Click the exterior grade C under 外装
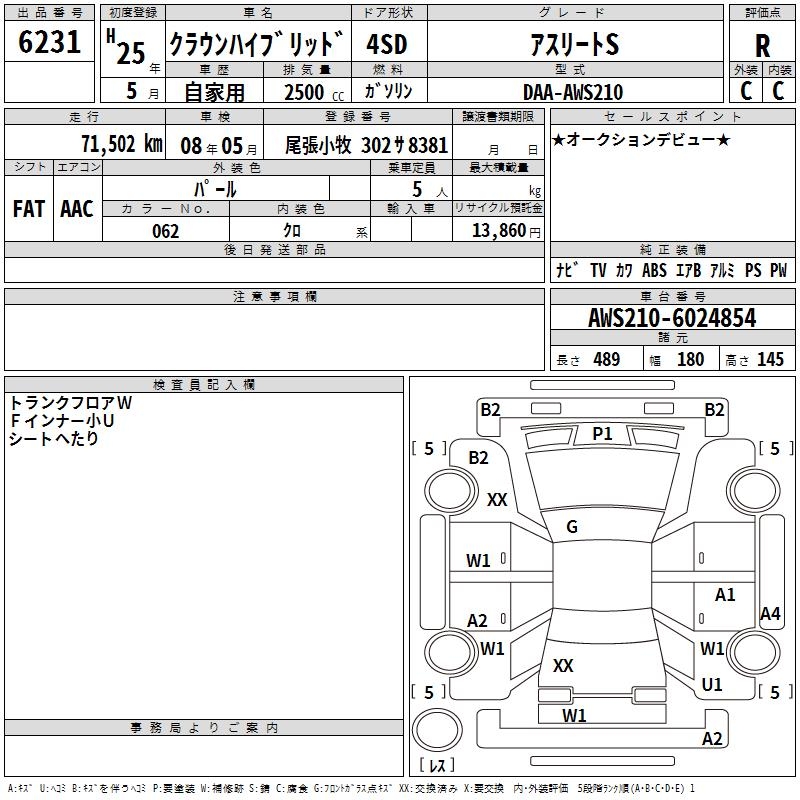 745,91
